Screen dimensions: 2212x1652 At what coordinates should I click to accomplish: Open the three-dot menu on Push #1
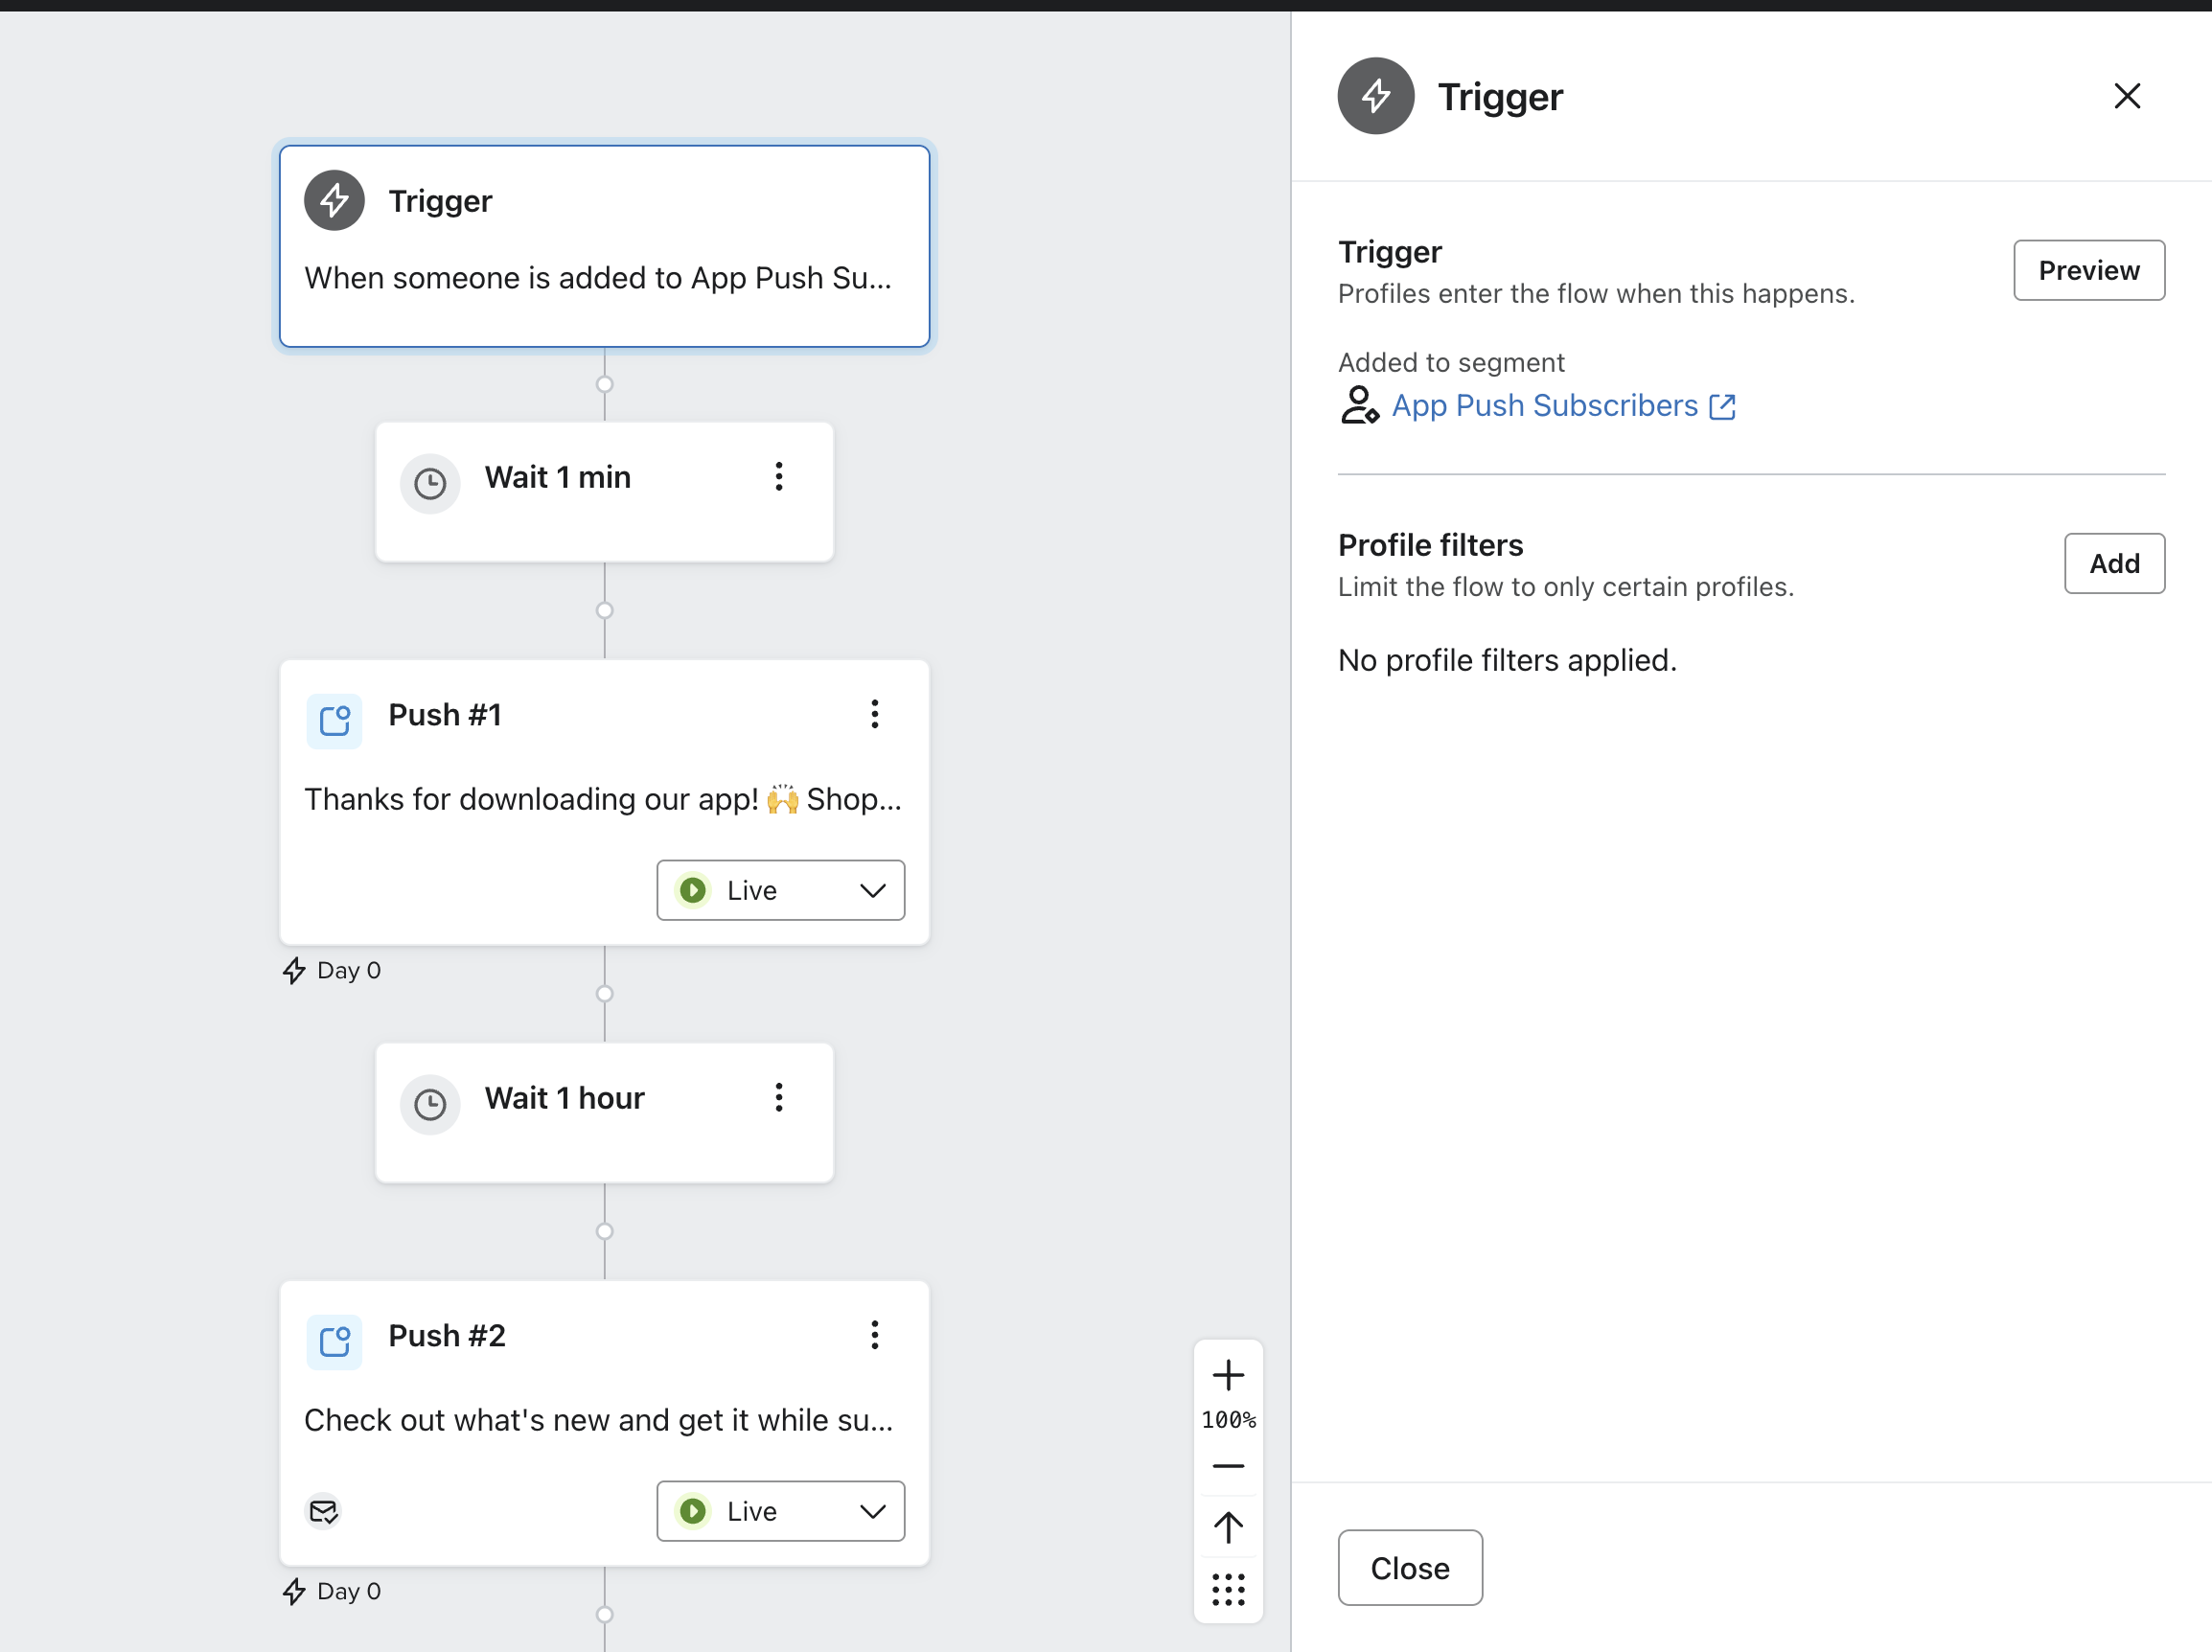coord(874,714)
